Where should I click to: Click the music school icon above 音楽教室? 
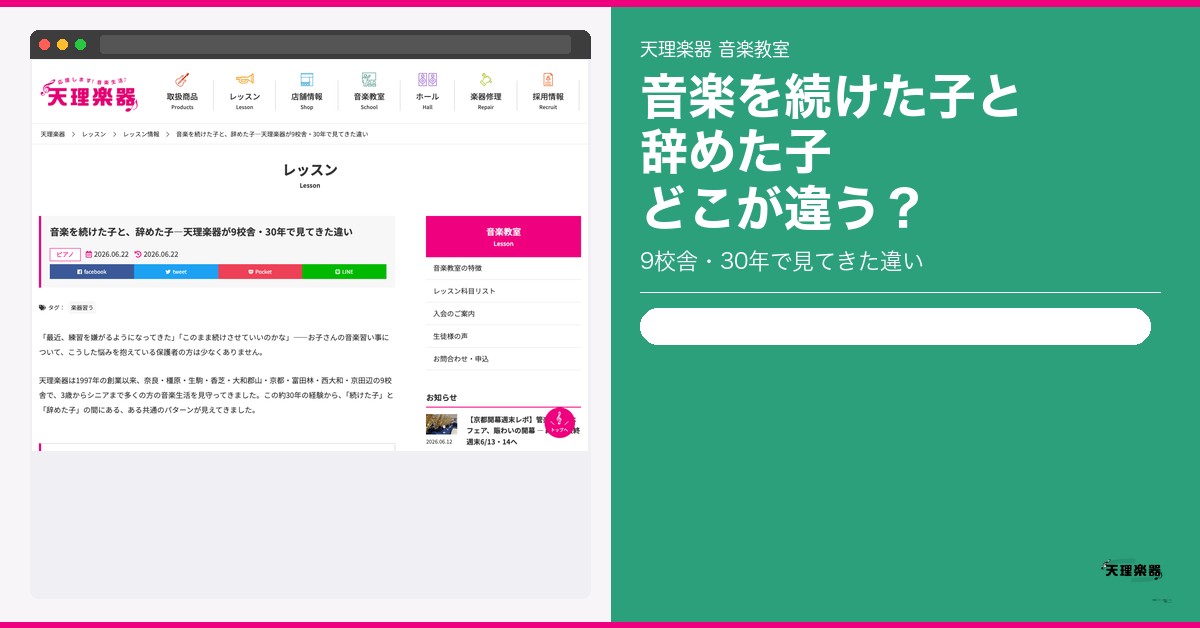click(x=369, y=80)
